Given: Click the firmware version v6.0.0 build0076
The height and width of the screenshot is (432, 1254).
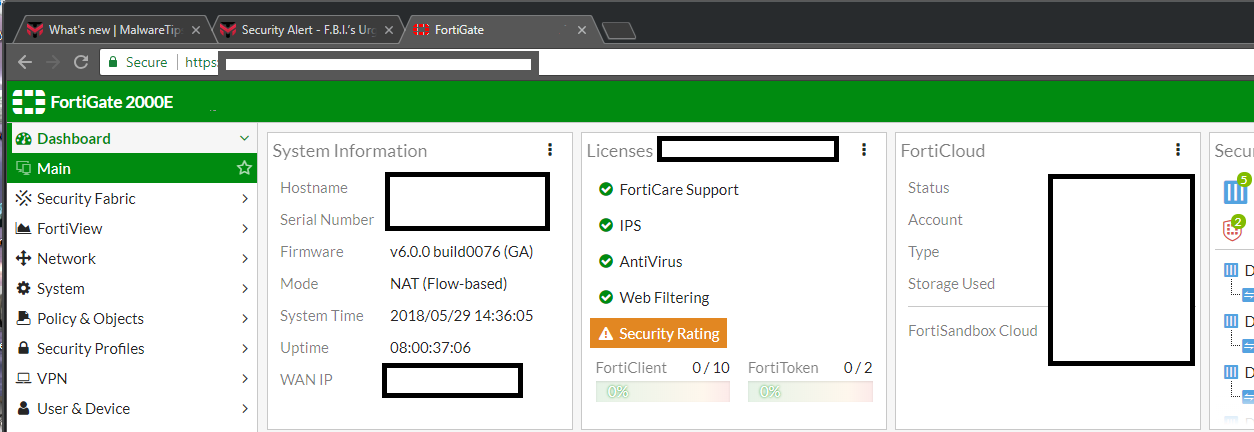Looking at the screenshot, I should pyautogui.click(x=462, y=252).
